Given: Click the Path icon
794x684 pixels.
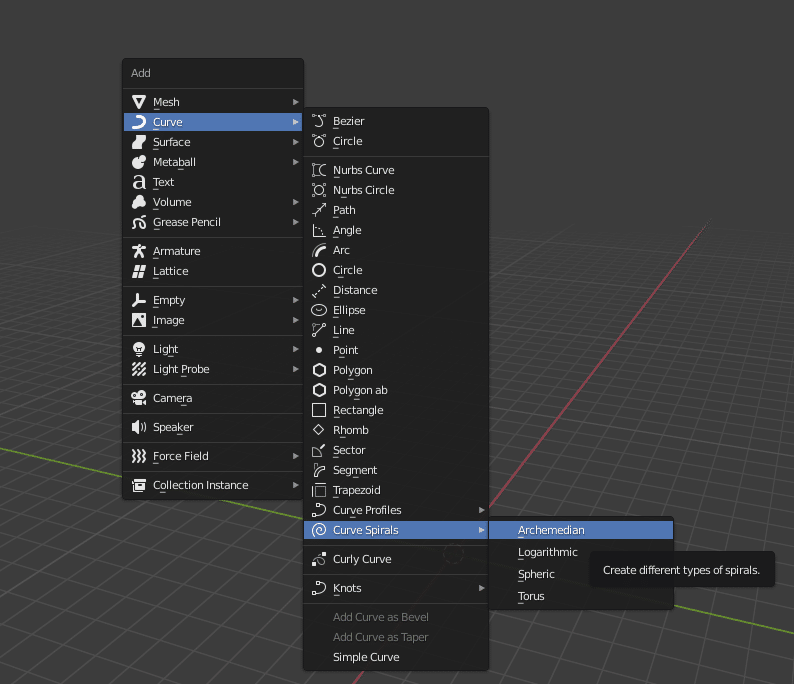Looking at the screenshot, I should coord(319,210).
